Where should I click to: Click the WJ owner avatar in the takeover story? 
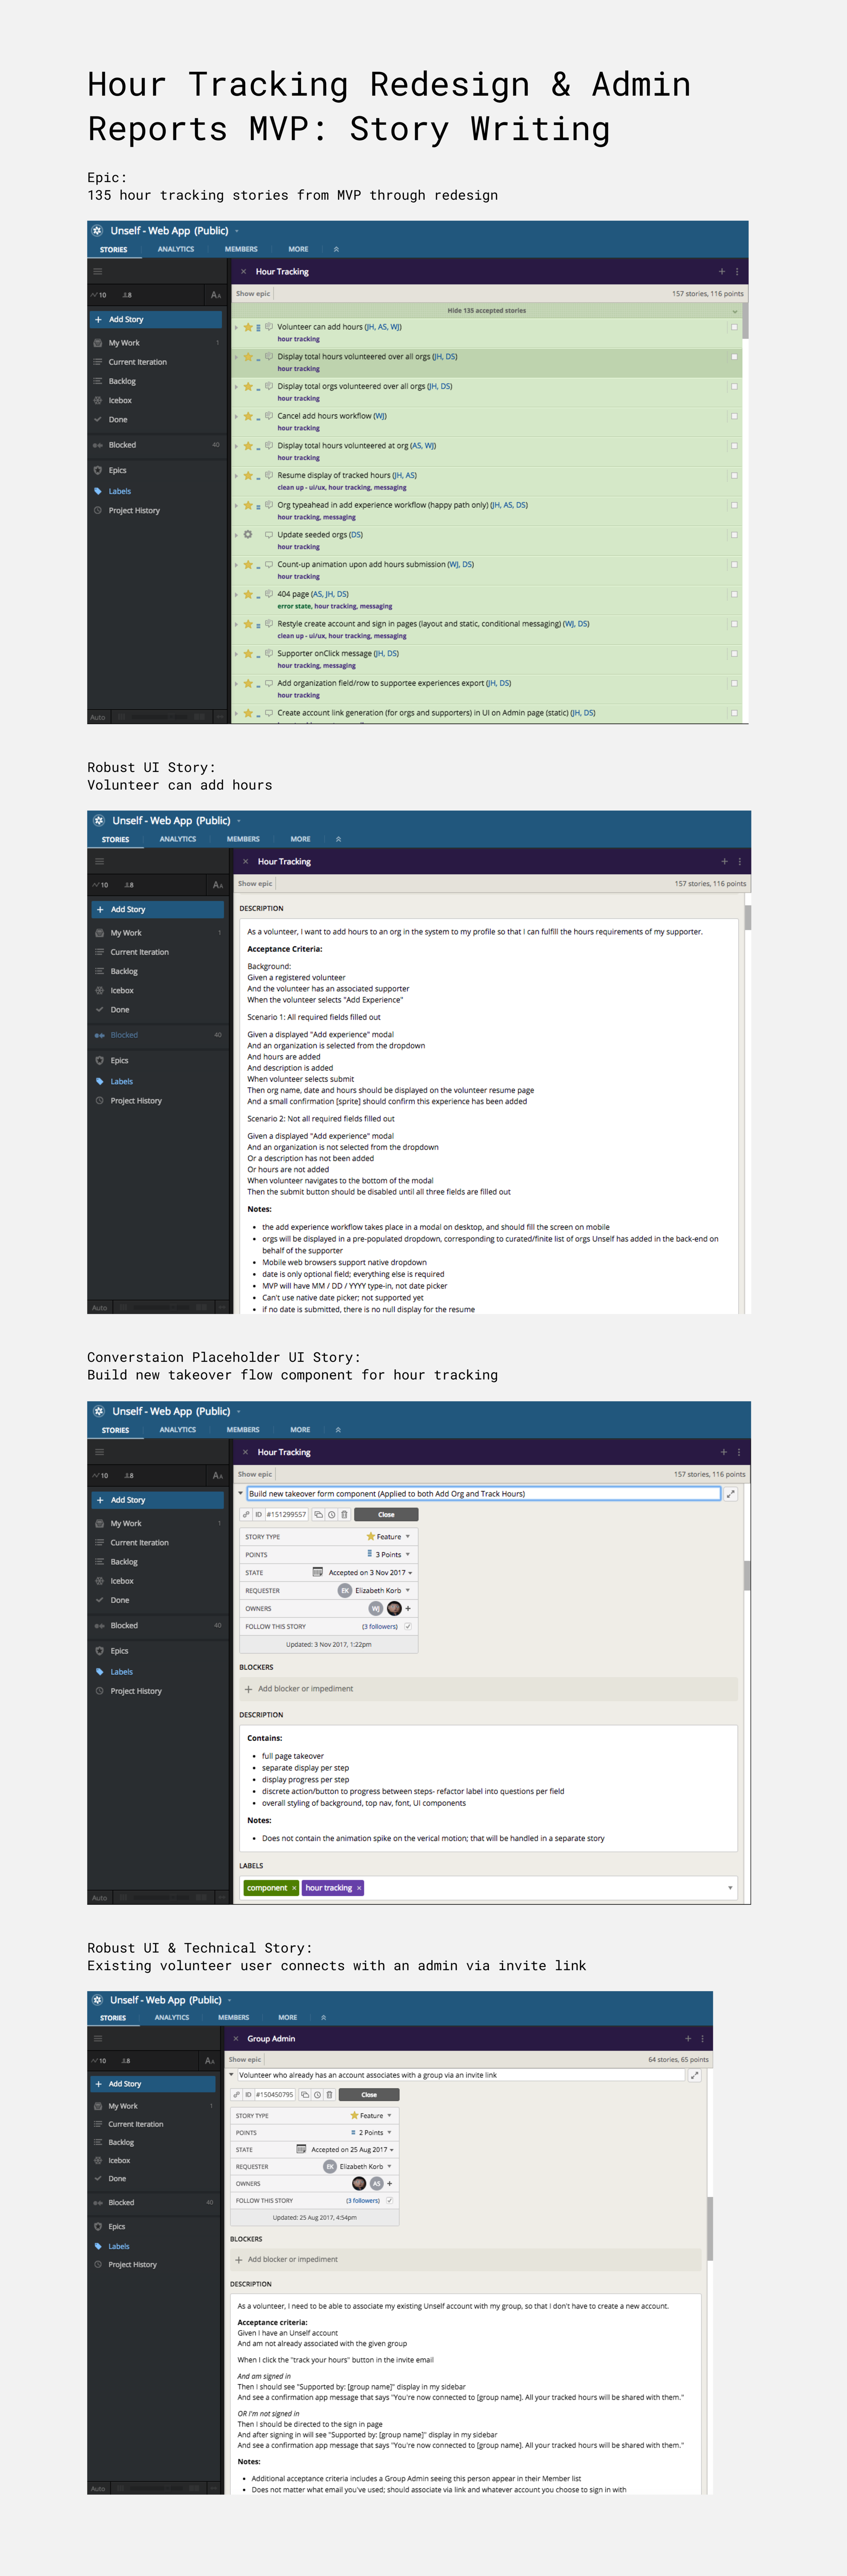[x=376, y=1608]
